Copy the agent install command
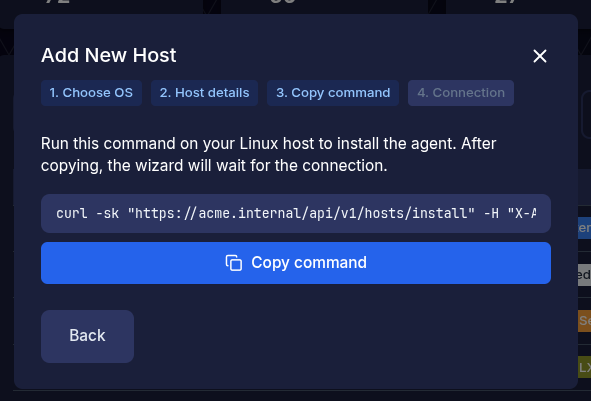The width and height of the screenshot is (591, 401). tap(296, 263)
